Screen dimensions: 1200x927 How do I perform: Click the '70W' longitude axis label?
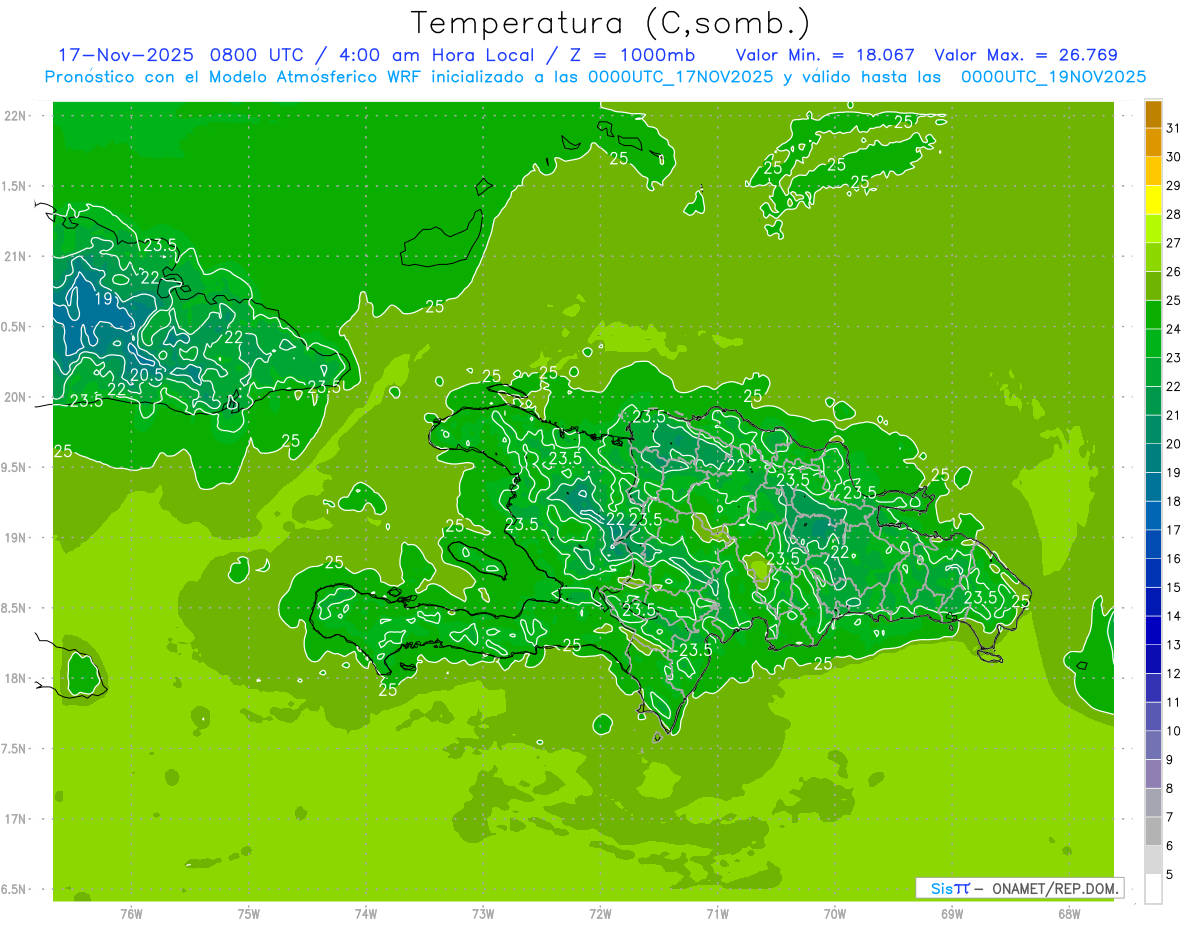click(835, 913)
